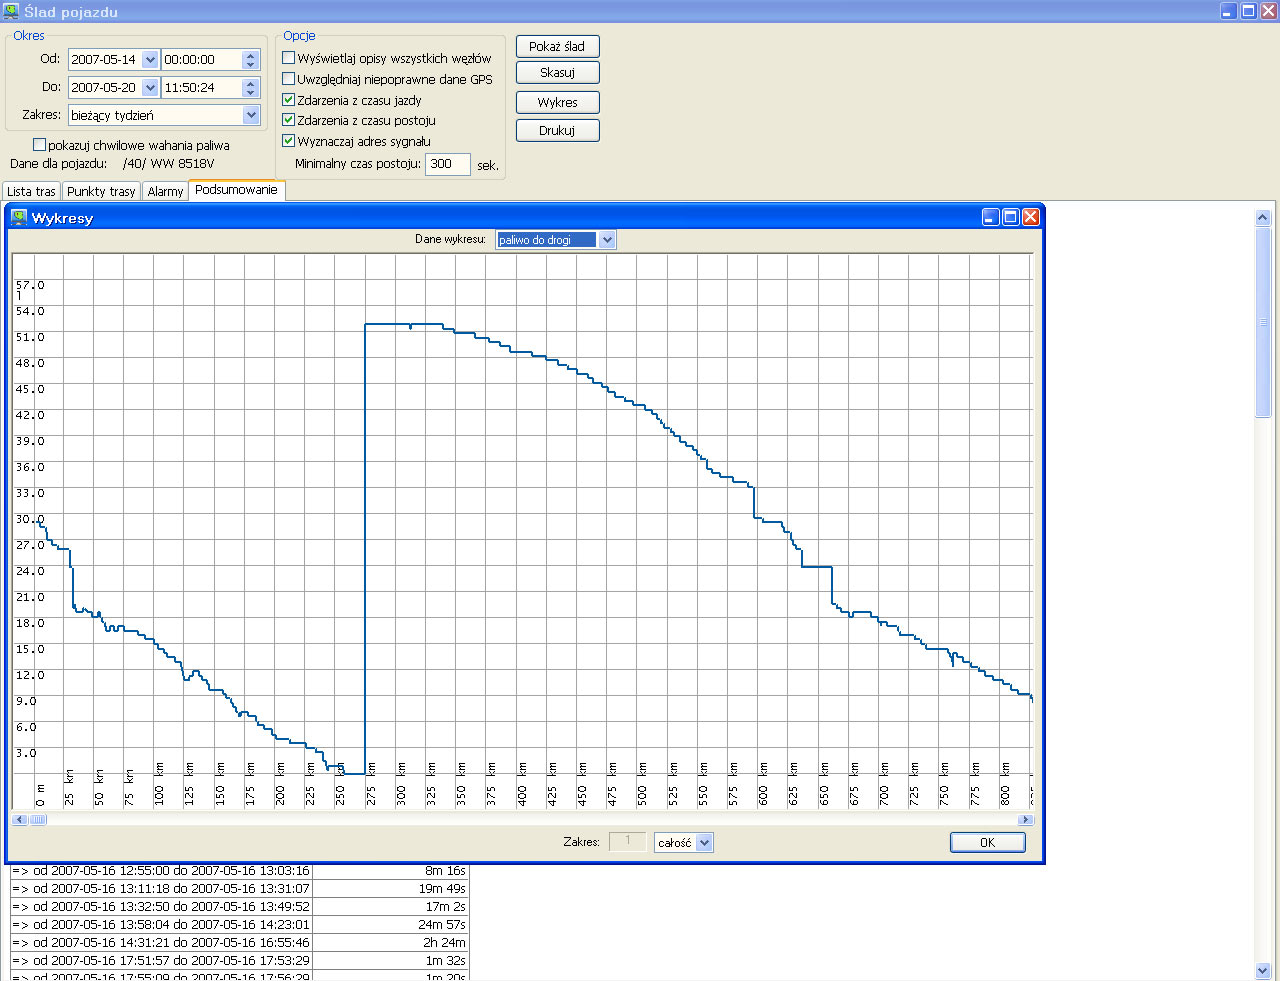Decrease the 'Do' time spinner value
This screenshot has height=981, width=1280.
[x=251, y=92]
